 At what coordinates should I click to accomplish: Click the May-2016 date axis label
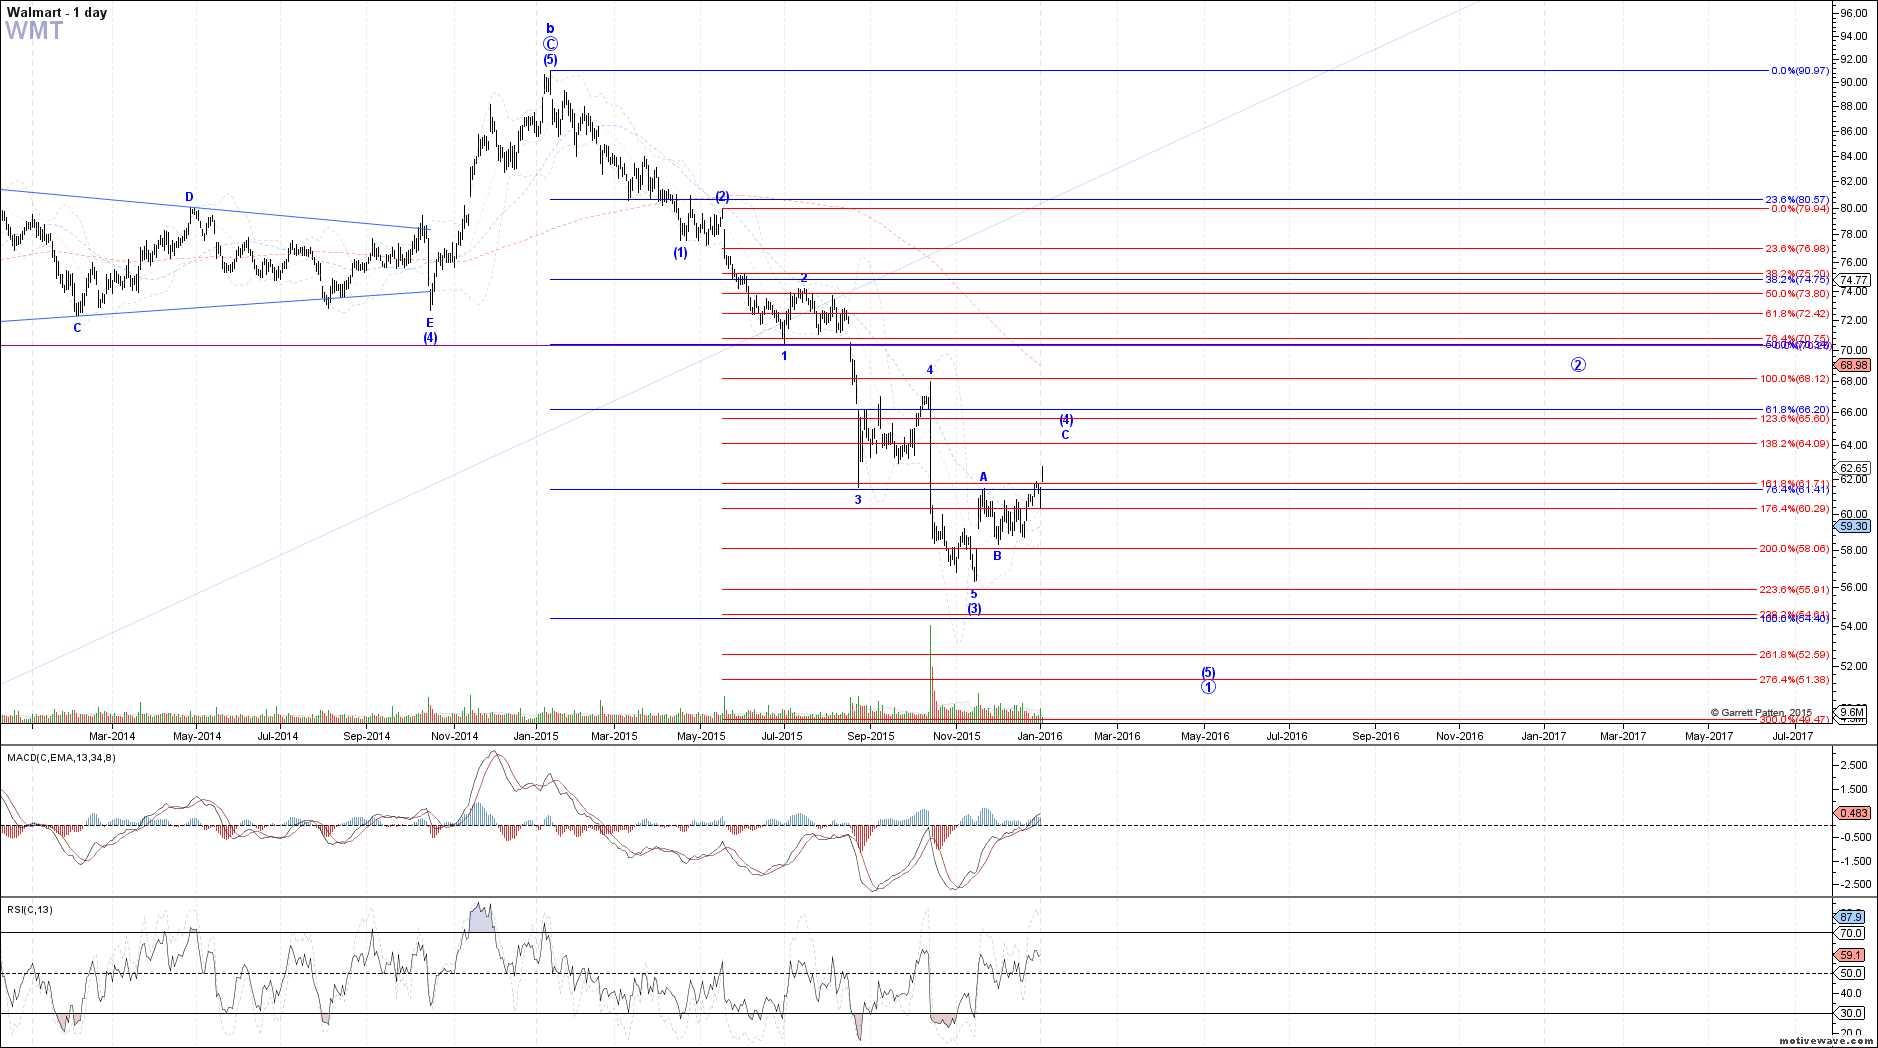click(x=1206, y=737)
